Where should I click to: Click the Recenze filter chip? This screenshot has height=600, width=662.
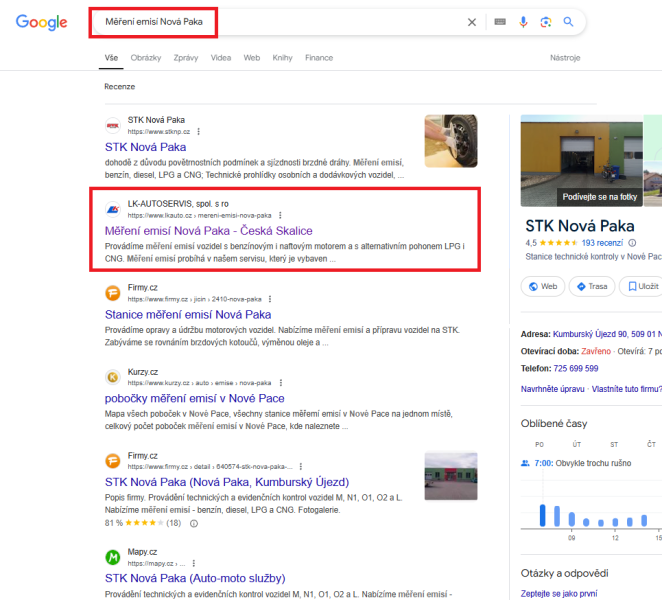pos(119,87)
